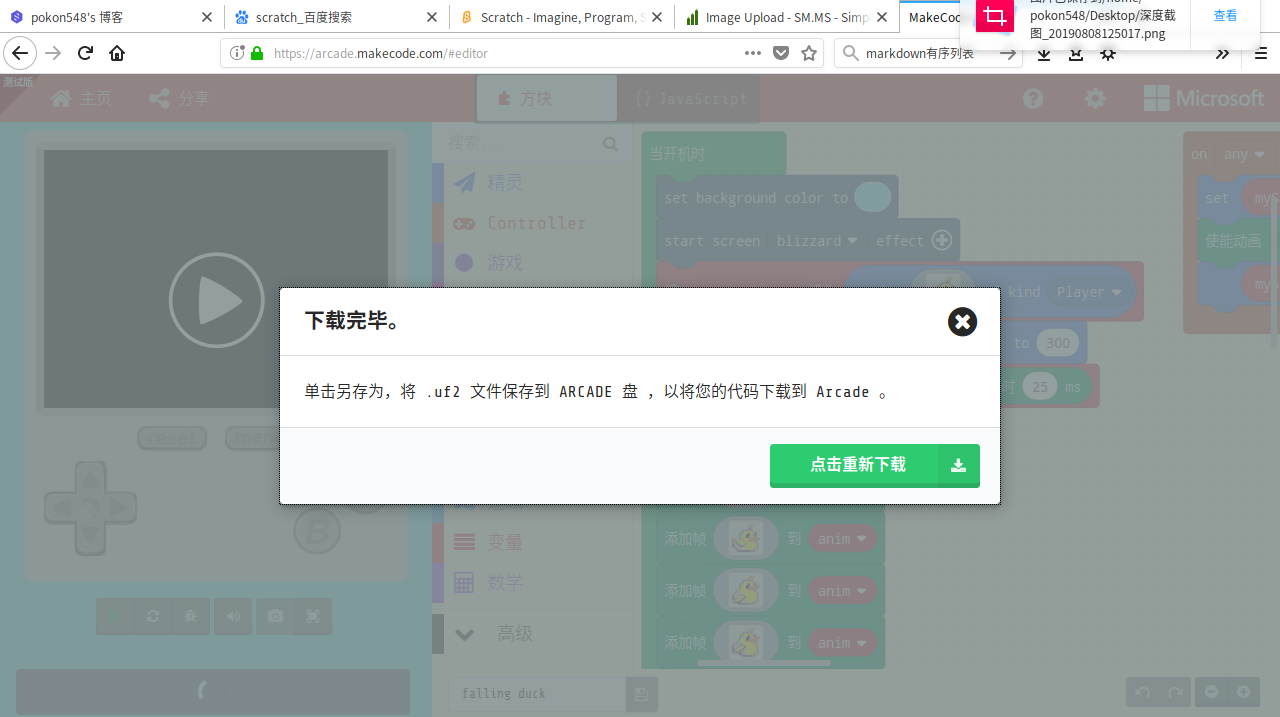This screenshot has height=717, width=1280.
Task: Open the Firefox hamburger menu
Action: (1260, 54)
